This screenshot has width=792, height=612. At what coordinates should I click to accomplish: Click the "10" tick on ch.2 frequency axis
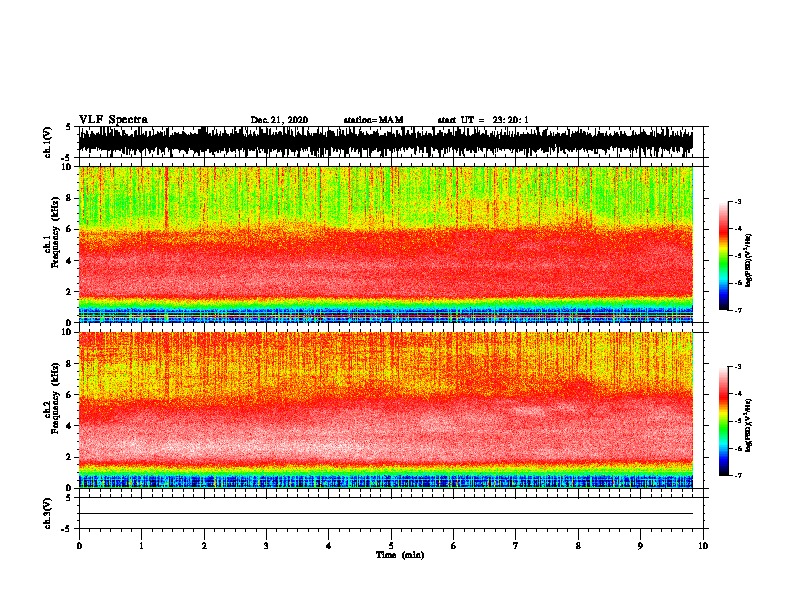point(67,332)
